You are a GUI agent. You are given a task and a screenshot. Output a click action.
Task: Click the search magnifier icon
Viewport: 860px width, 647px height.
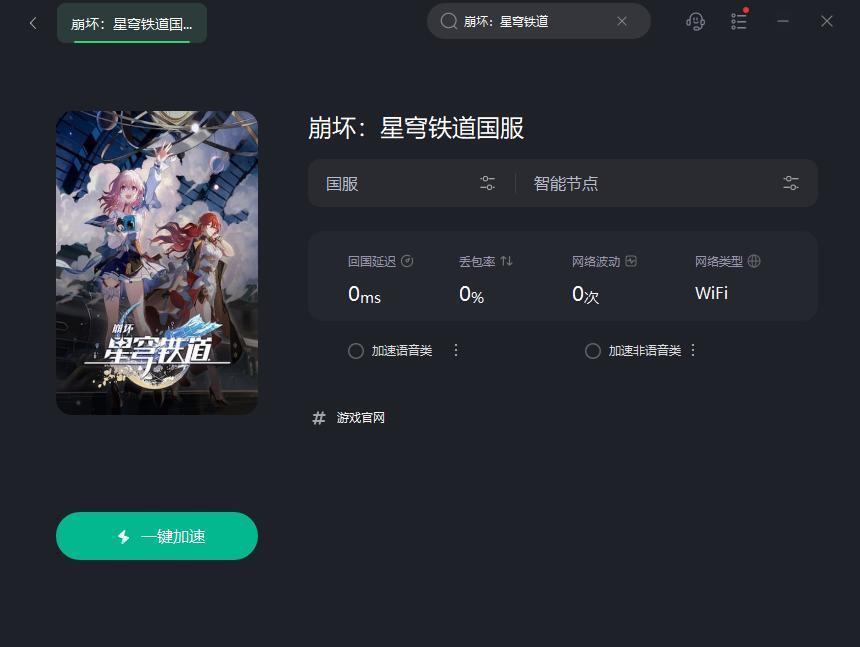pos(449,21)
